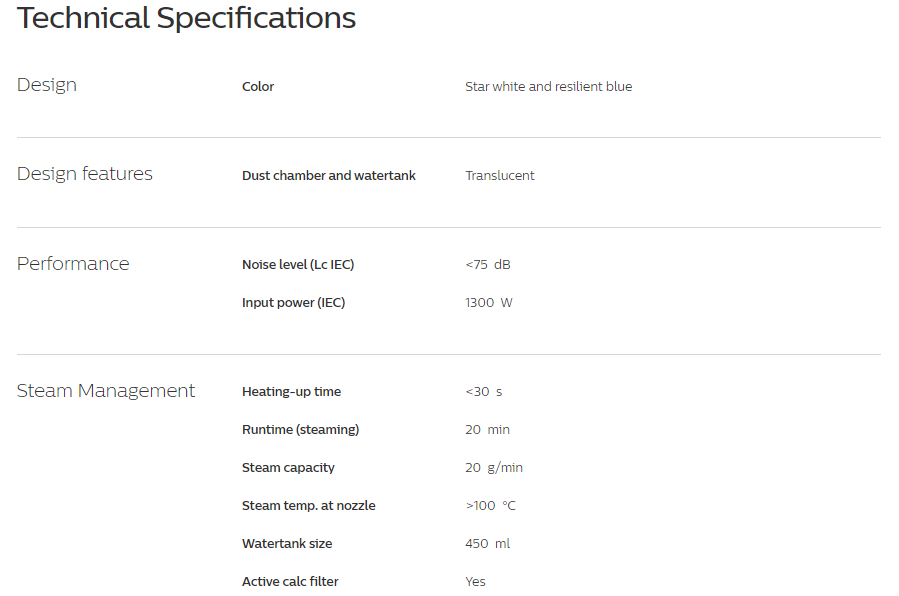Click the Translucent value text

pyautogui.click(x=499, y=175)
